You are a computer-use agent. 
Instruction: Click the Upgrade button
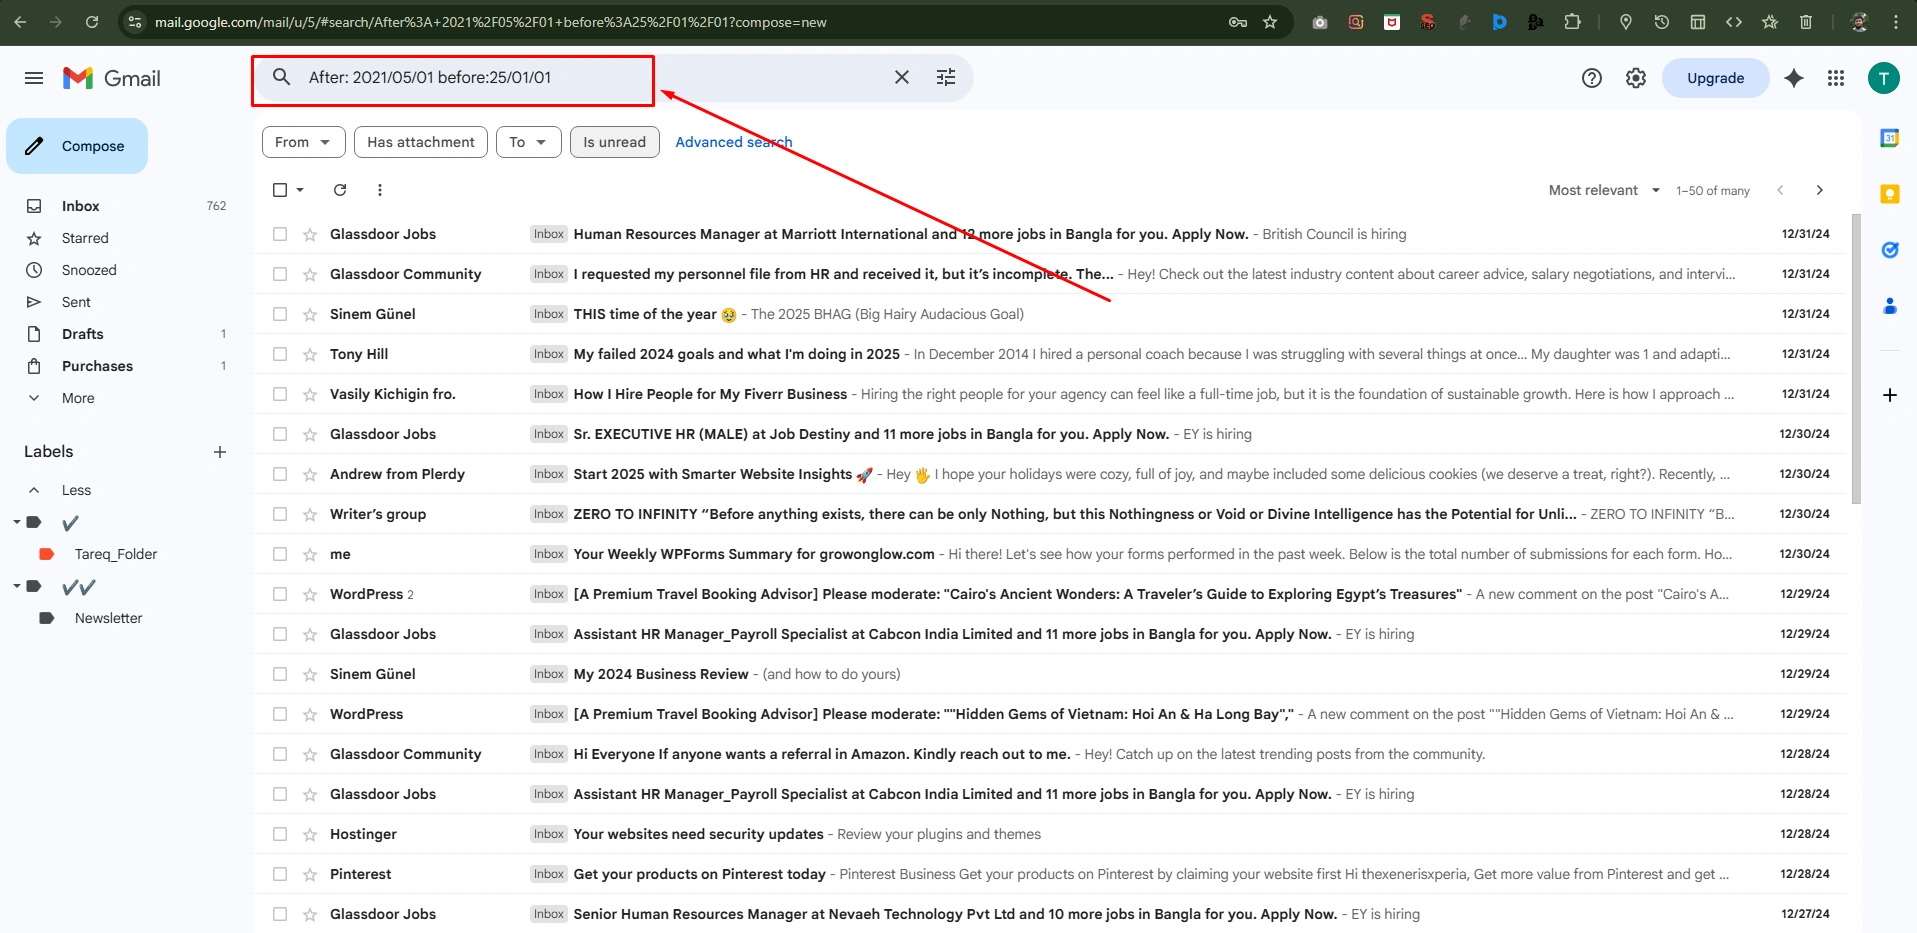coord(1715,78)
